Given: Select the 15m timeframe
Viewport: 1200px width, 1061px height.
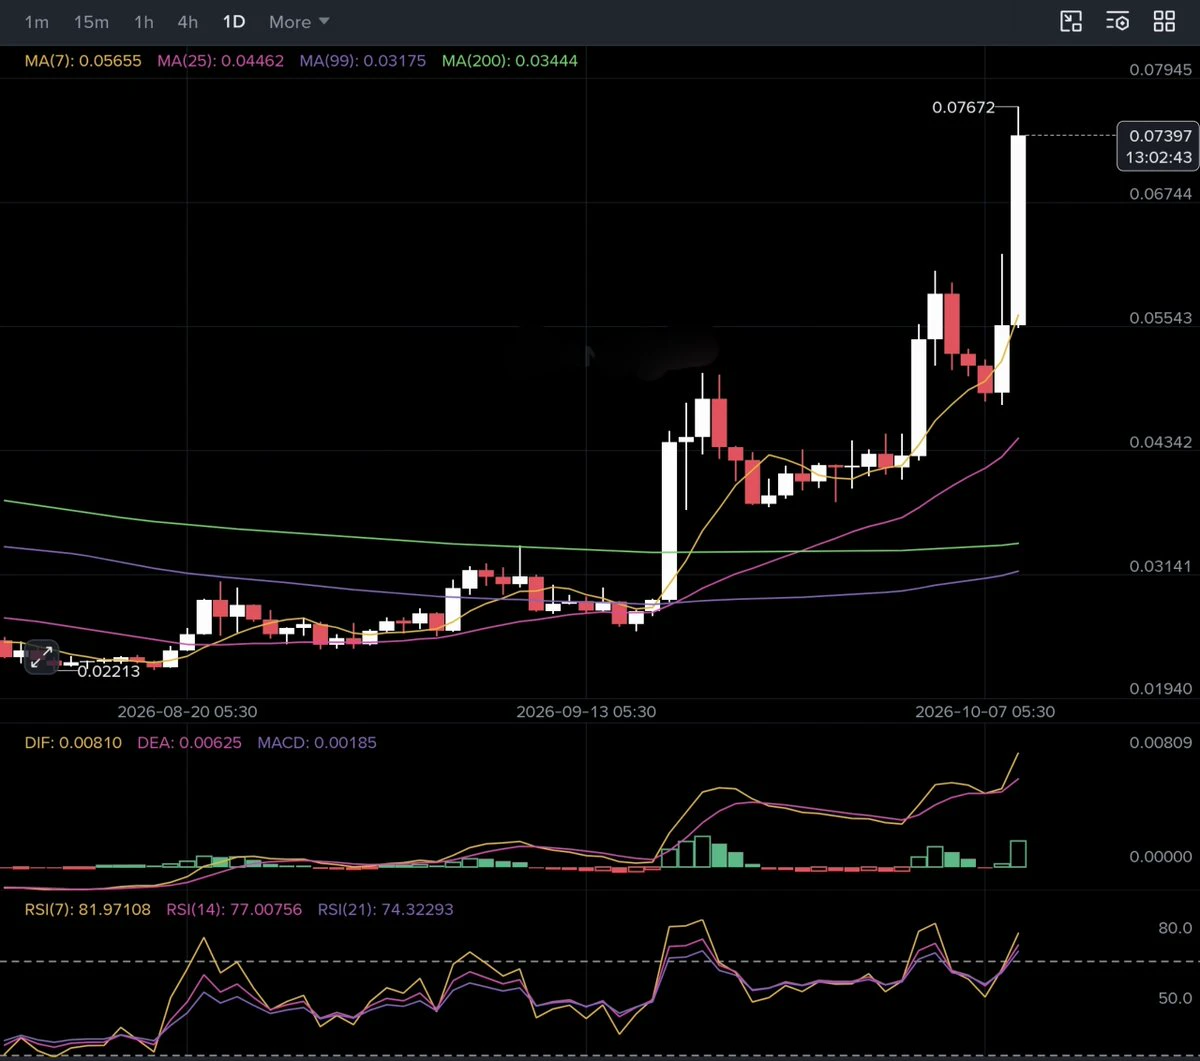Looking at the screenshot, I should (x=91, y=22).
